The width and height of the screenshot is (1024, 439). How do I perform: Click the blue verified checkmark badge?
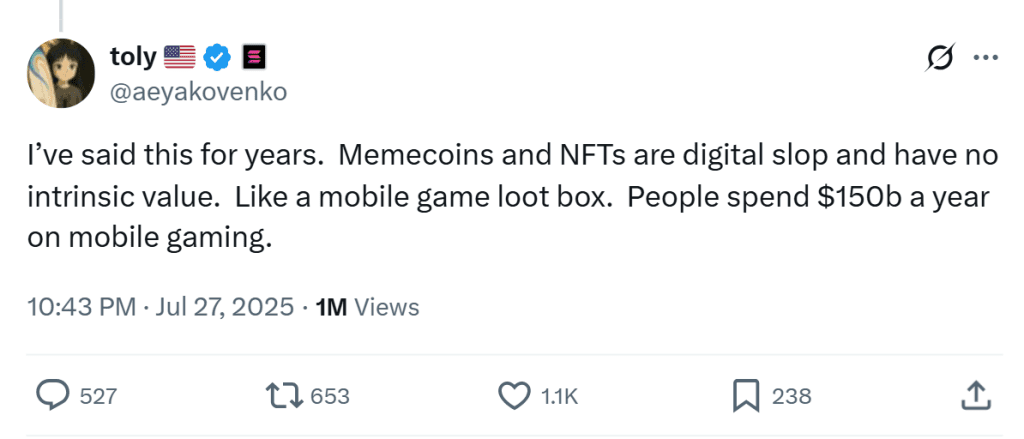tap(217, 57)
